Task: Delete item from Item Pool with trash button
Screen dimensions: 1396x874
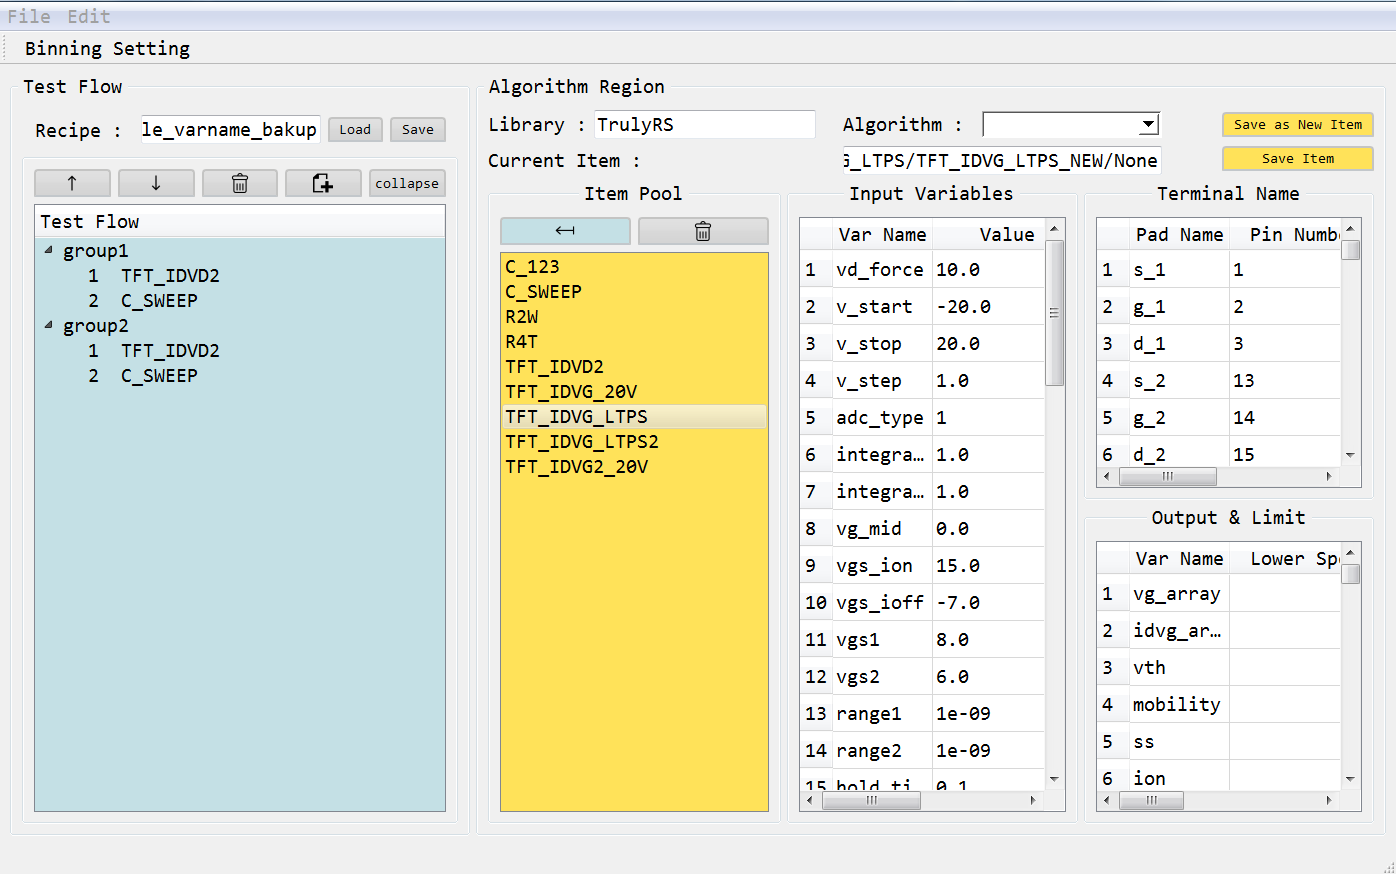Action: (x=703, y=231)
